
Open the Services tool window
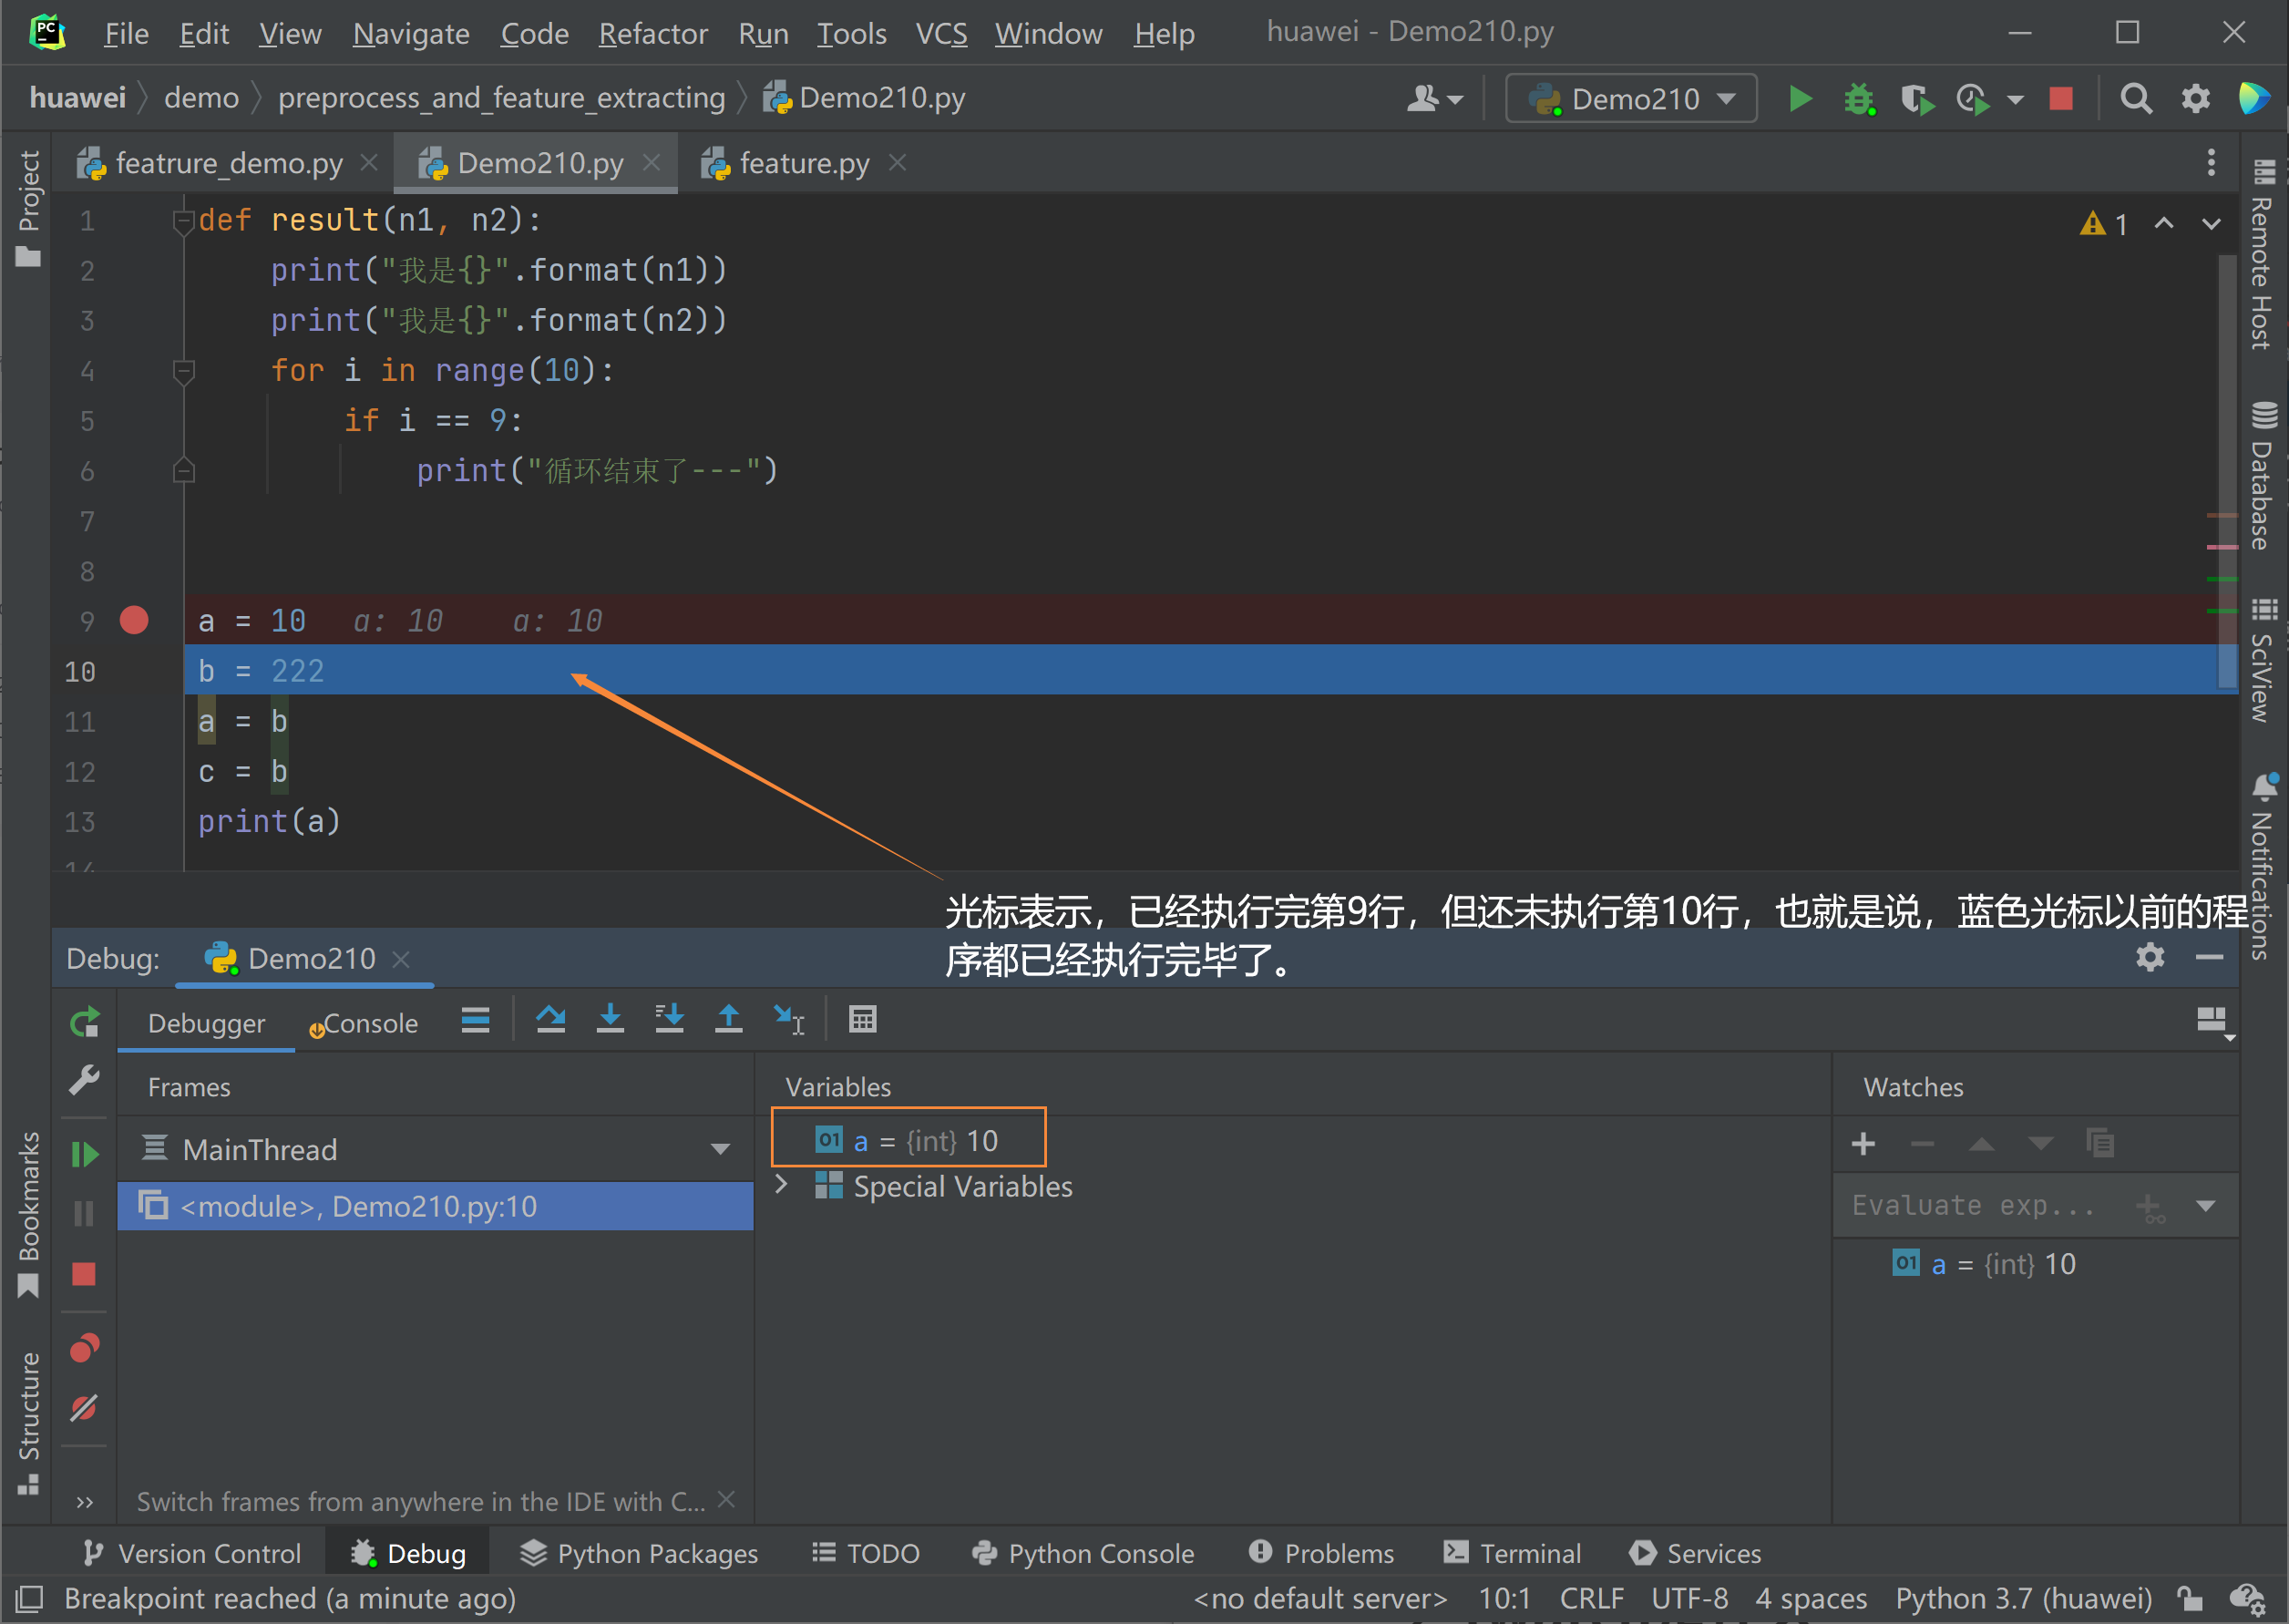[x=1695, y=1553]
